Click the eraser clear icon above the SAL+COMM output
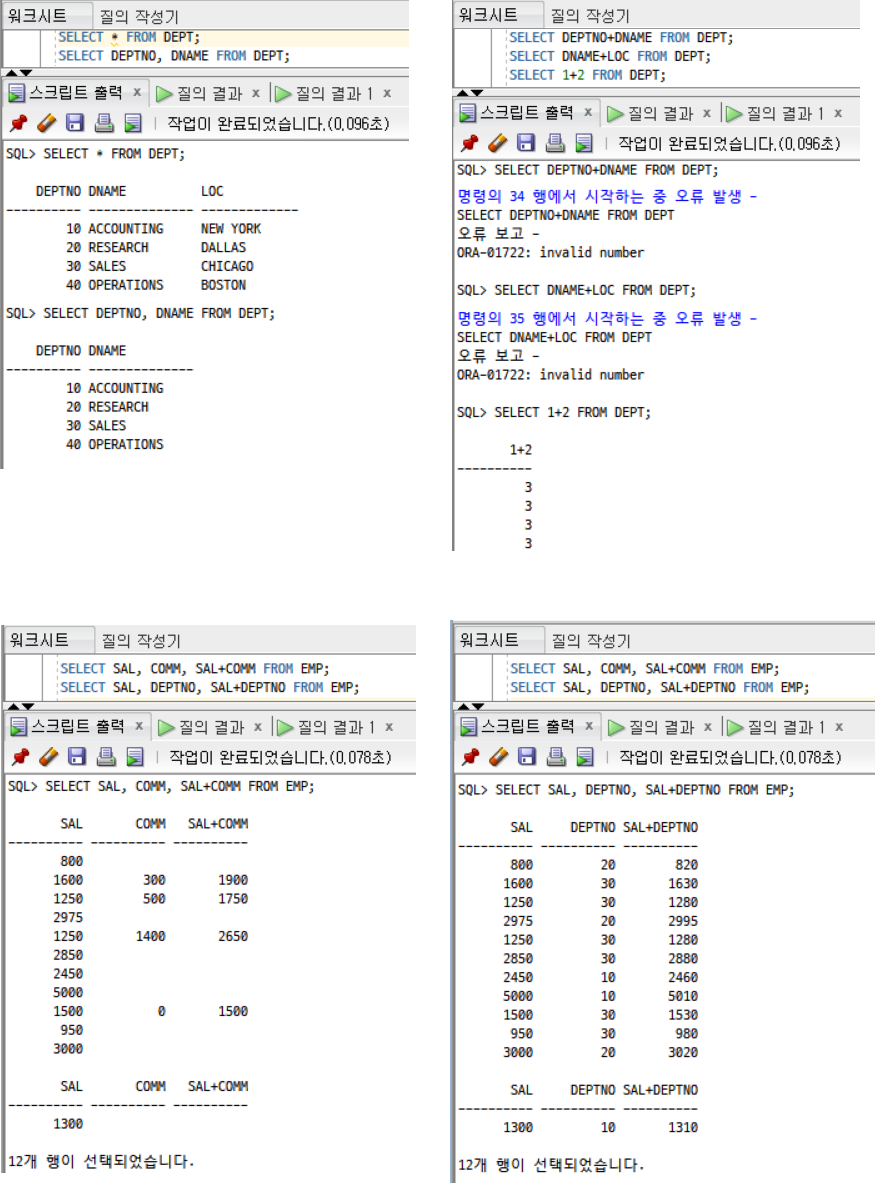Image resolution: width=876 pixels, height=1184 pixels. [49, 757]
